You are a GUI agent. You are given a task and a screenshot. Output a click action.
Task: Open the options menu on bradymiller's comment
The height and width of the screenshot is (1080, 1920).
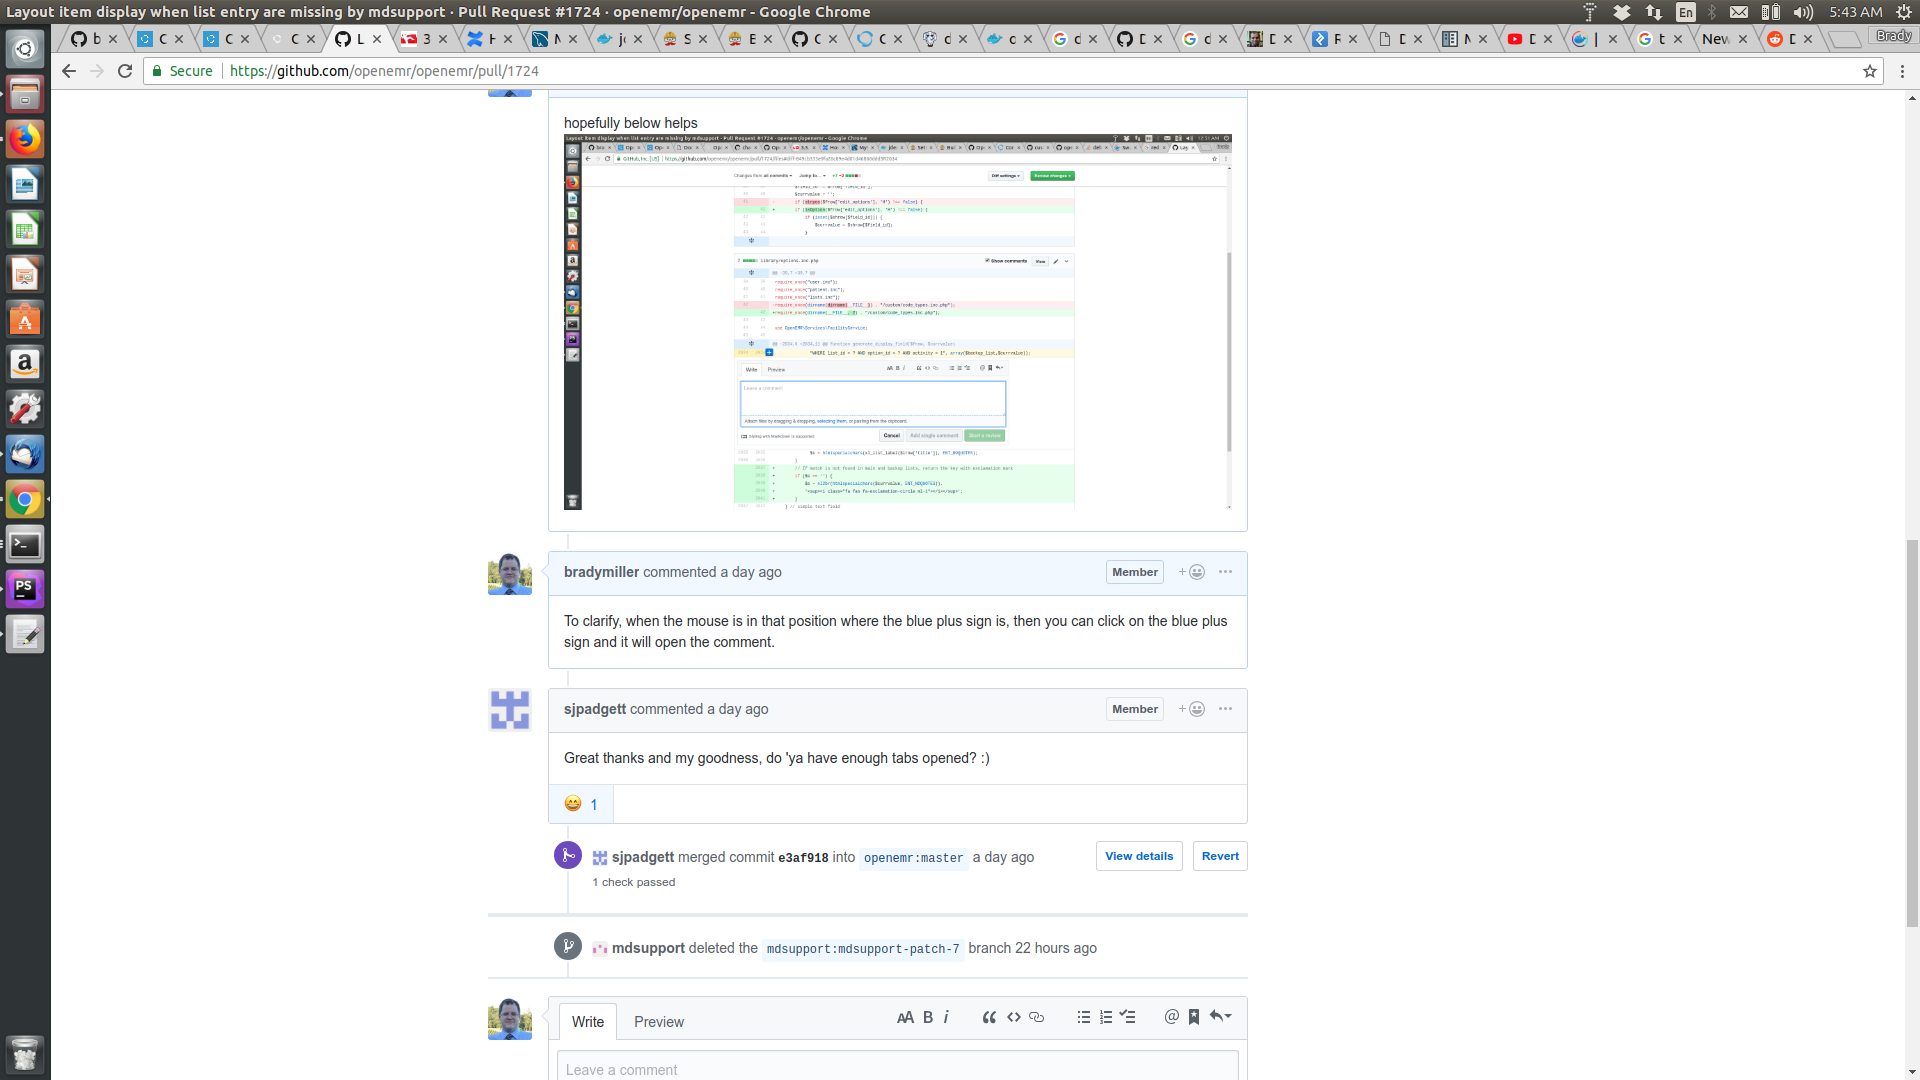click(1225, 571)
